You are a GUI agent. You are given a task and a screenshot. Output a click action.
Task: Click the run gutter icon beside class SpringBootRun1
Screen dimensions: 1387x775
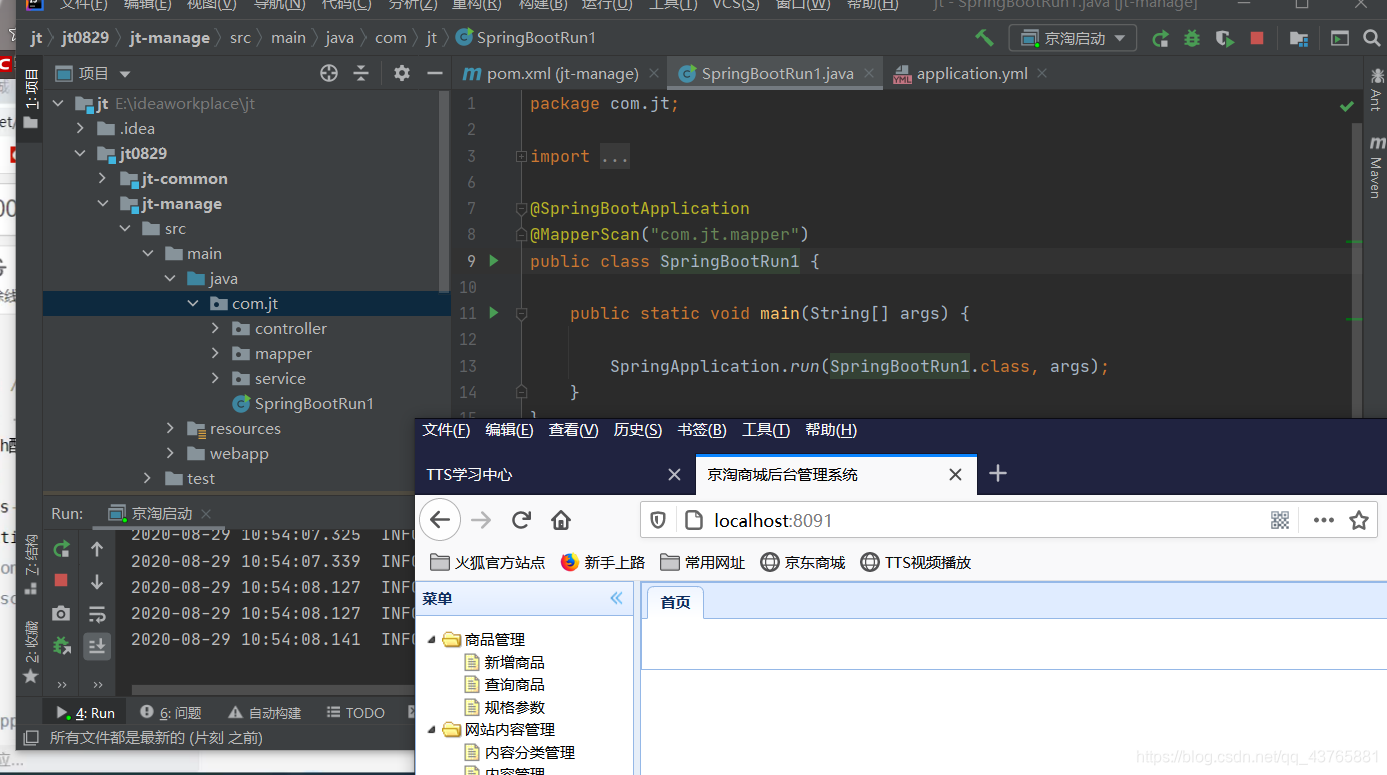point(493,261)
